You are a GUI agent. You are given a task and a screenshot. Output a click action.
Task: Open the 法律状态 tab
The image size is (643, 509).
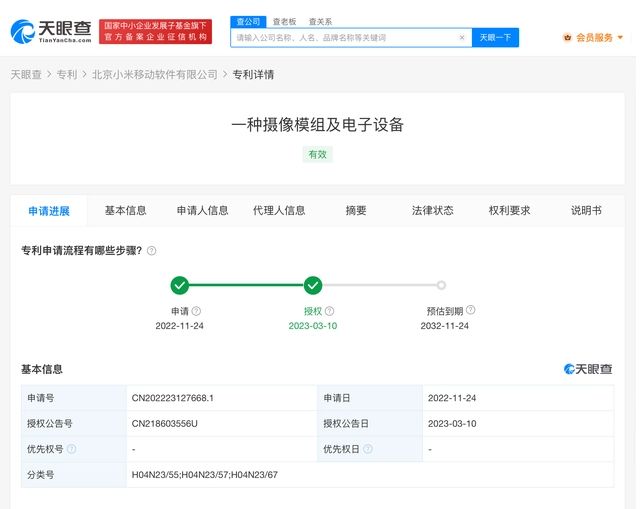432,211
